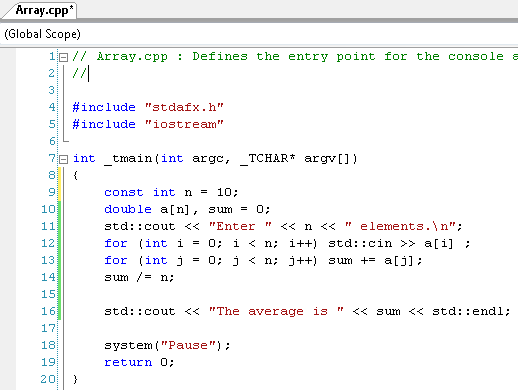Click #include keyword on line 4
This screenshot has height=390, width=518.
click(104, 107)
